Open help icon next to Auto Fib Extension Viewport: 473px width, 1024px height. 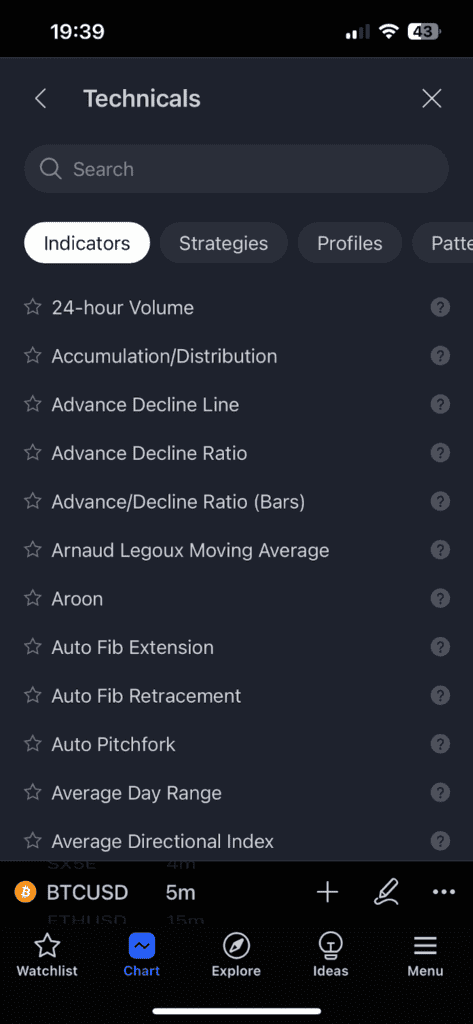[440, 647]
